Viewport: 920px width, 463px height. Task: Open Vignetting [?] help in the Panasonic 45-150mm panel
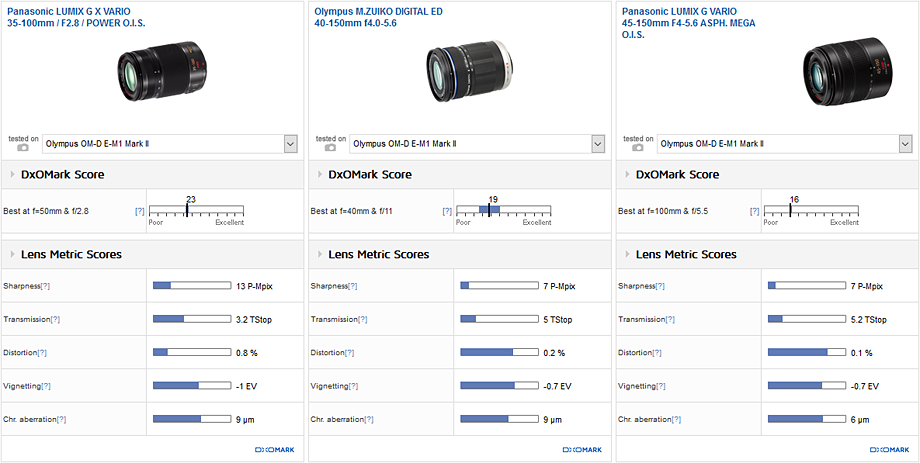coord(661,386)
